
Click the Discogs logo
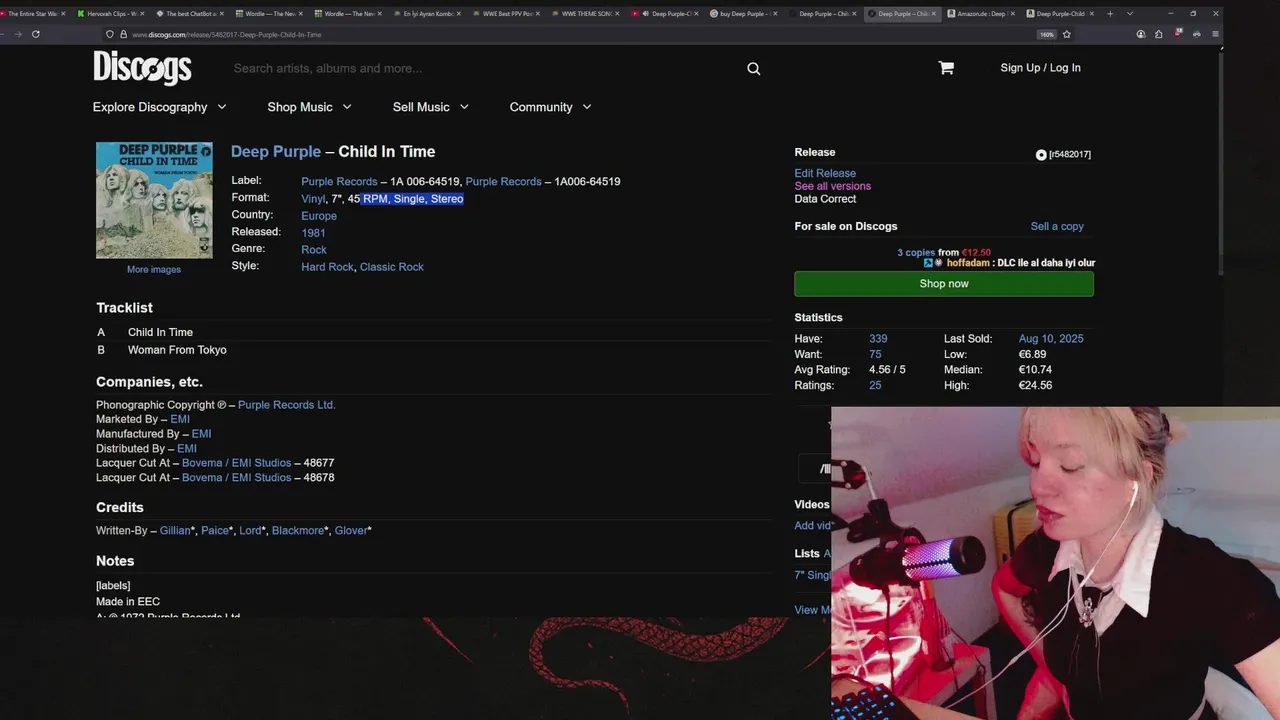pos(142,68)
